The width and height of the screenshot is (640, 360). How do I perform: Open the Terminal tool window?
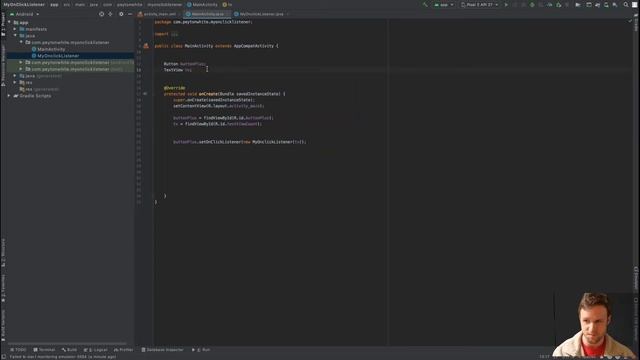pyautogui.click(x=44, y=350)
